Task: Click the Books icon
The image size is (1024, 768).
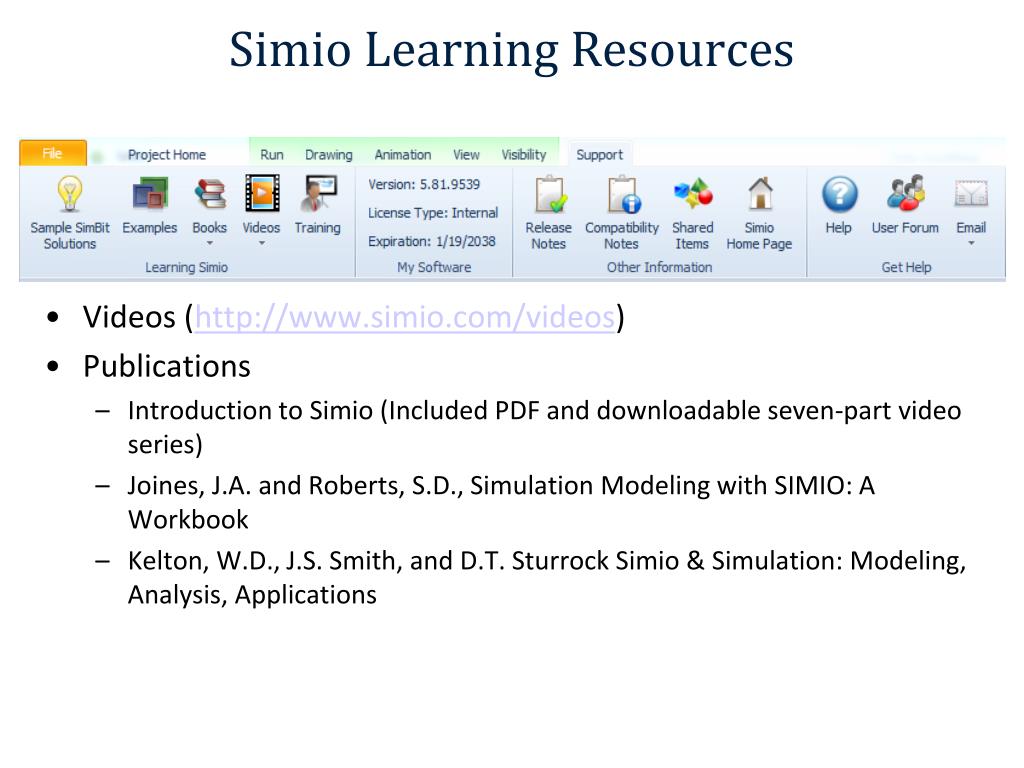Action: [210, 195]
